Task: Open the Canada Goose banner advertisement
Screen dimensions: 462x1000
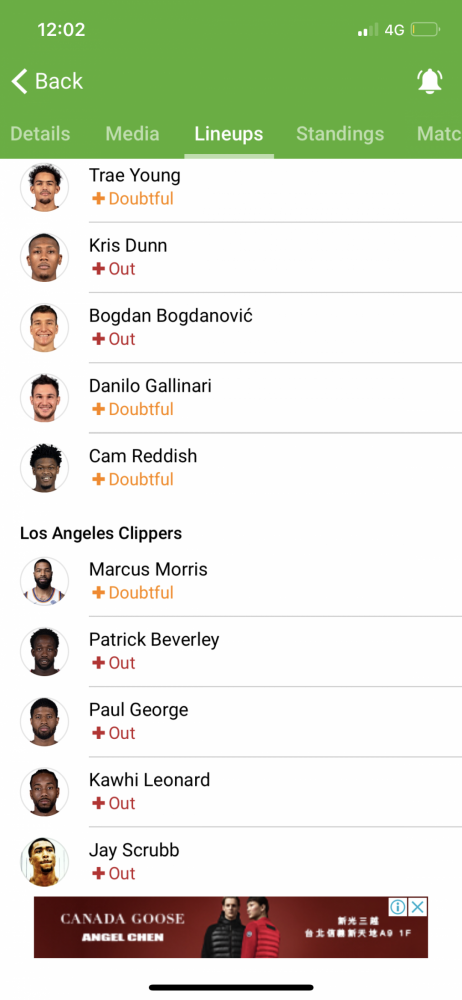Action: (231, 927)
